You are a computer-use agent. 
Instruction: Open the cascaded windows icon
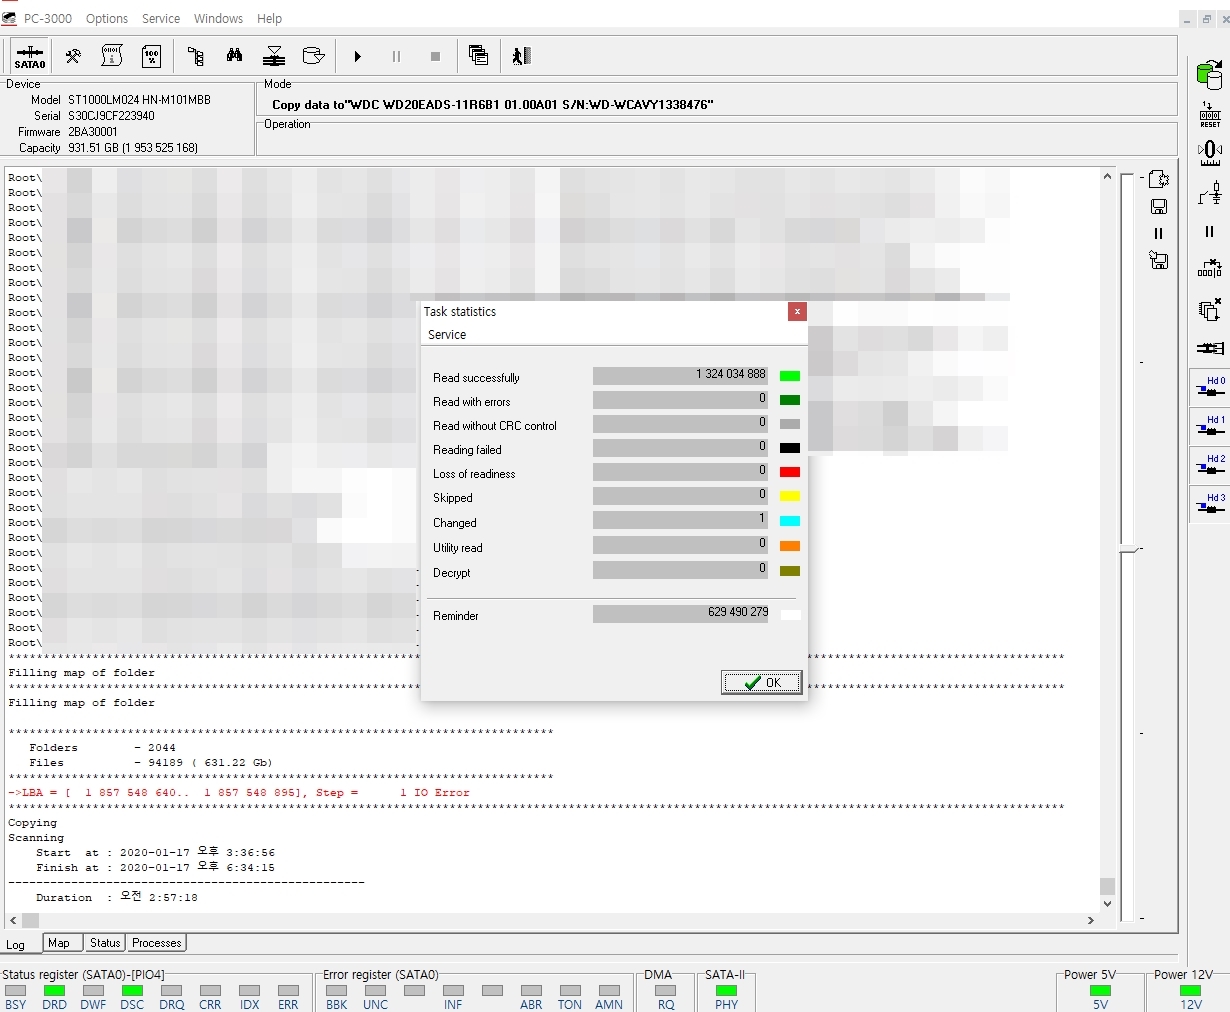click(x=479, y=56)
